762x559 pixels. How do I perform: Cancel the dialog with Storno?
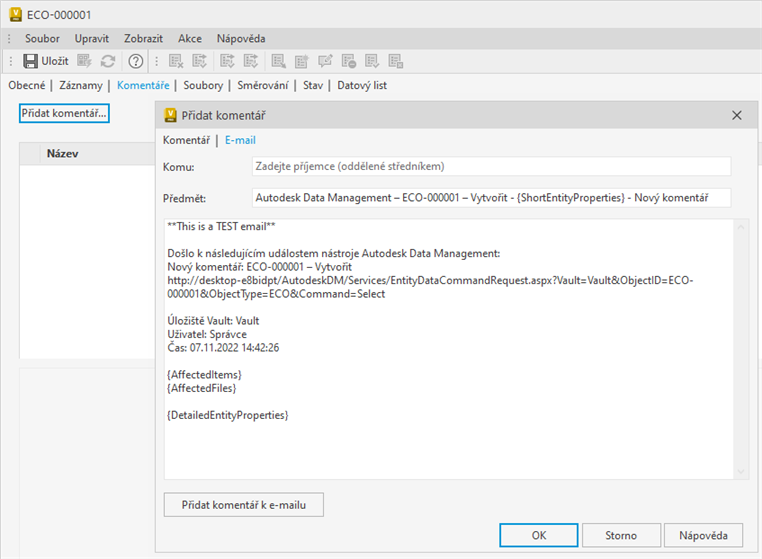click(x=621, y=535)
